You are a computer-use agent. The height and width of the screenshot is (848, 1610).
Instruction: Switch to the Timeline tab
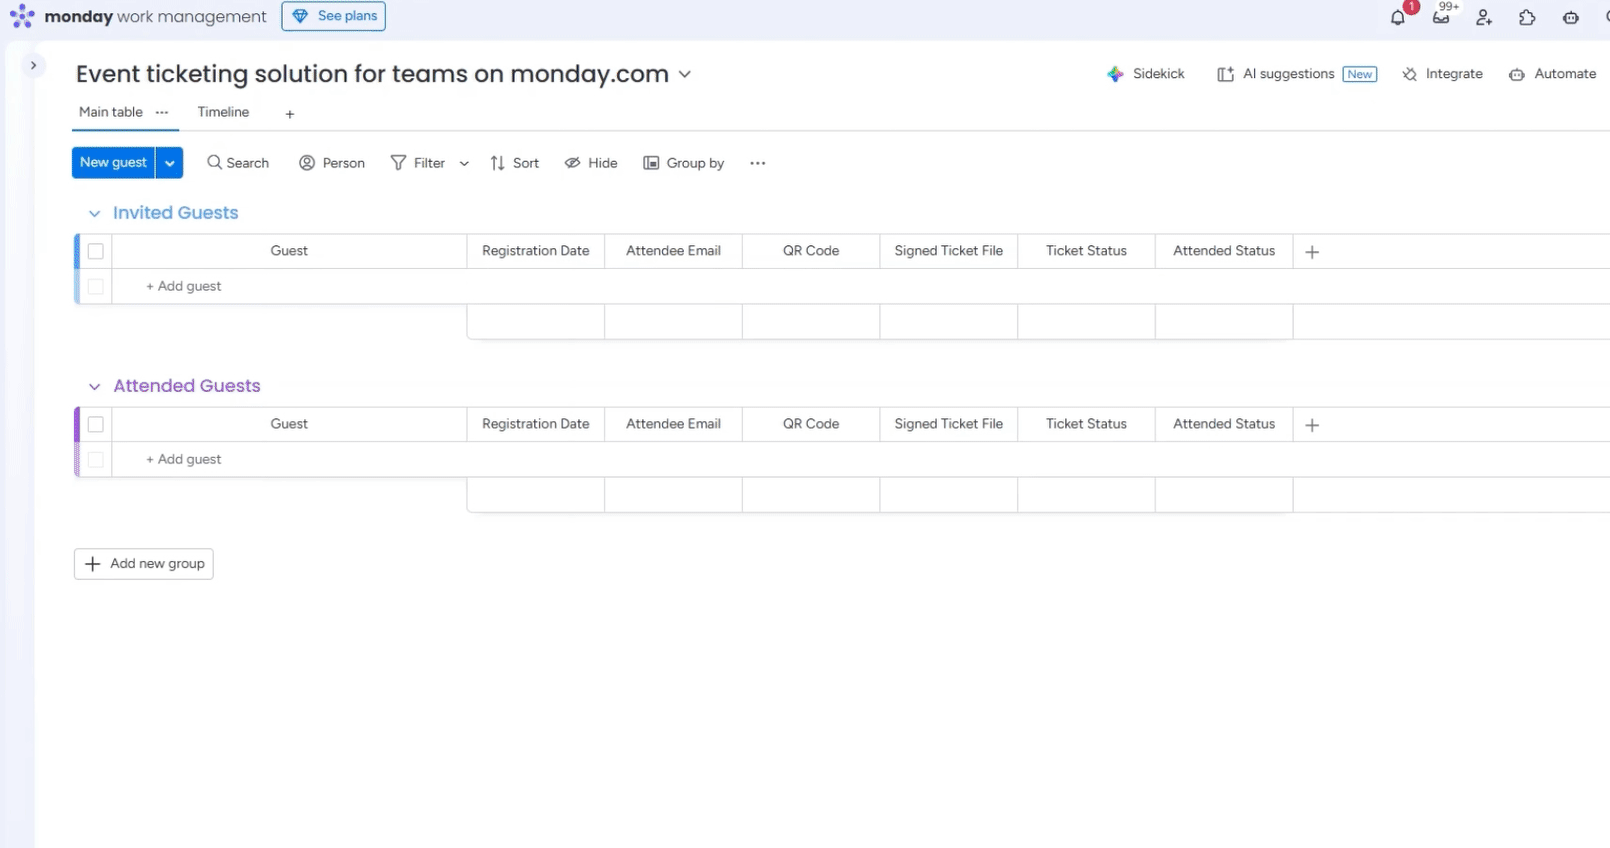[x=223, y=112]
